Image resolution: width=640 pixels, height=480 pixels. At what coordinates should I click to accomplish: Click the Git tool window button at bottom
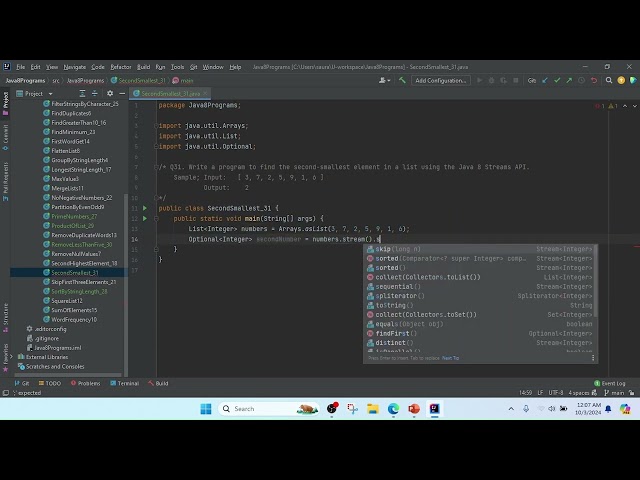tap(22, 383)
